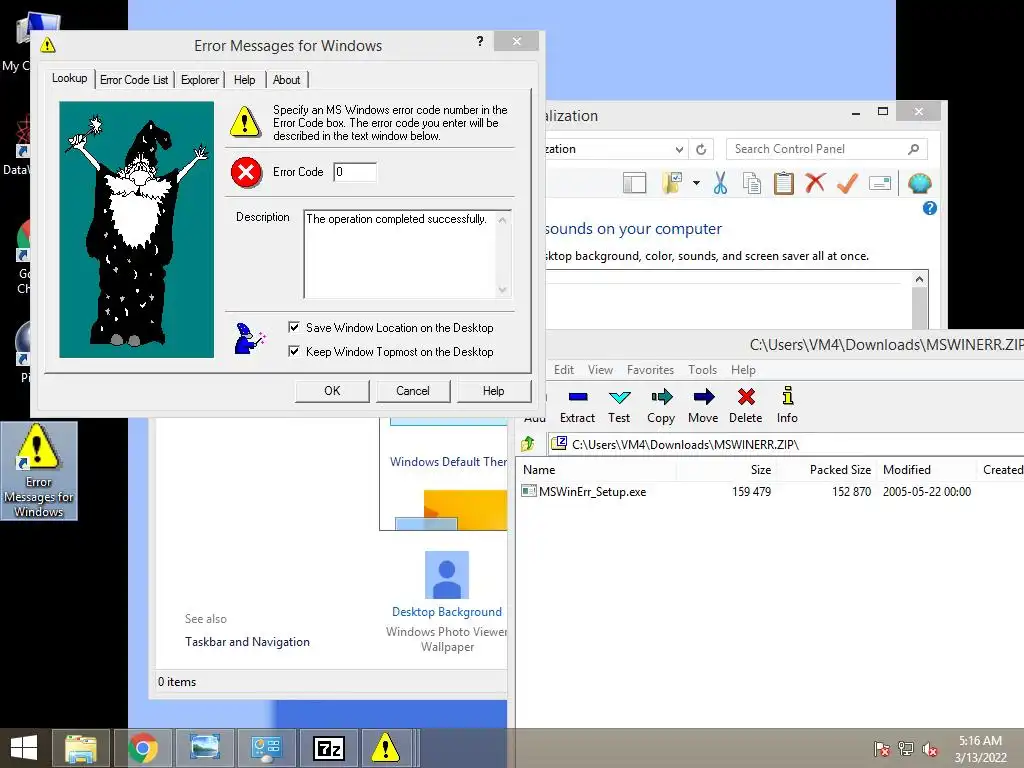The height and width of the screenshot is (768, 1024).
Task: Open the Tools menu in 7-Zip
Action: coord(702,370)
